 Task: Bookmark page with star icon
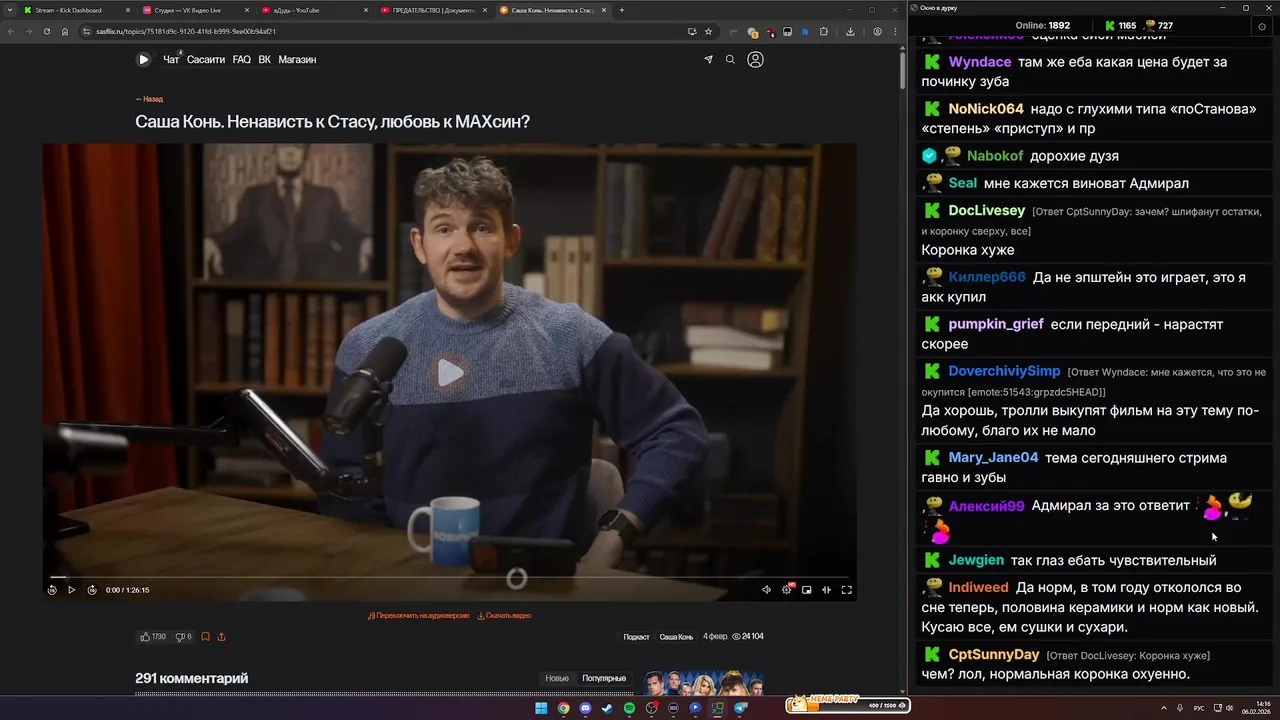[708, 31]
